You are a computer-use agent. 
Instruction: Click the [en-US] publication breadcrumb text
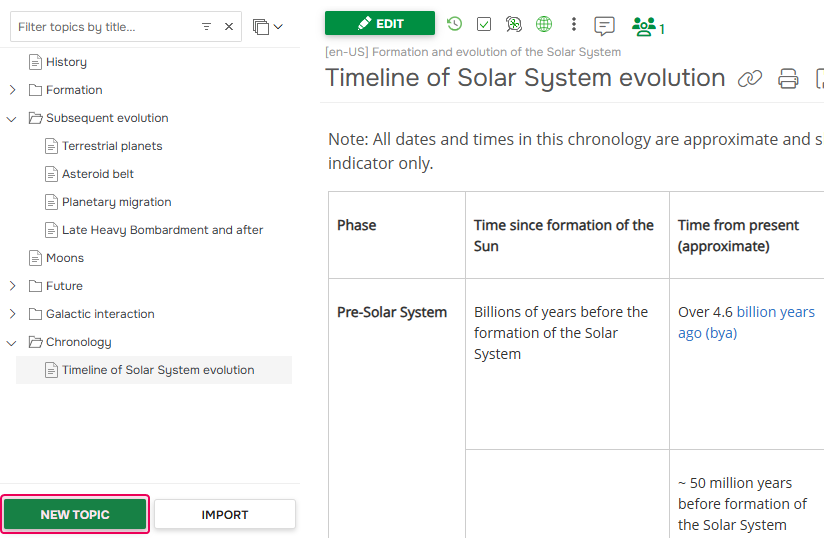click(473, 52)
